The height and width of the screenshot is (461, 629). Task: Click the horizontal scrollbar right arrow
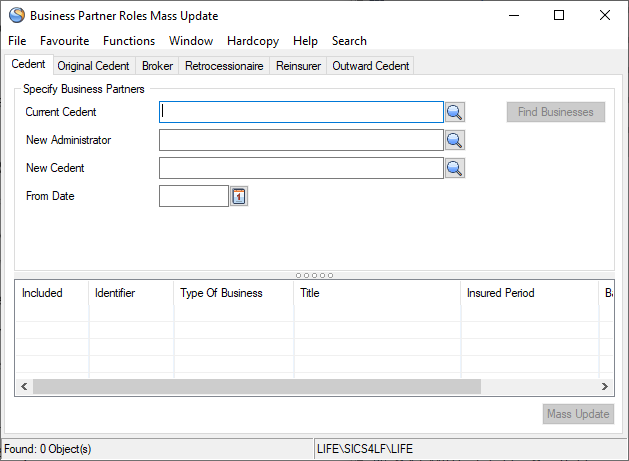pyautogui.click(x=605, y=386)
